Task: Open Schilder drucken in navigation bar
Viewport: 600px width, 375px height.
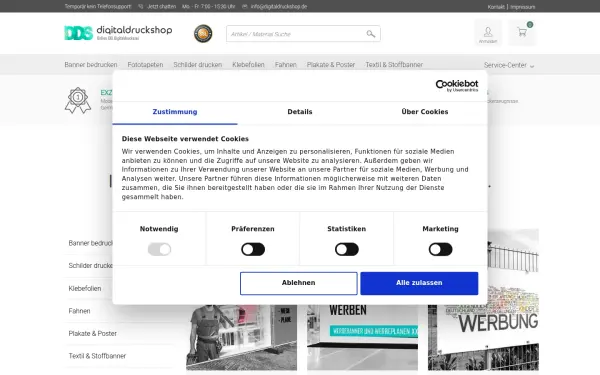Action: (x=197, y=65)
